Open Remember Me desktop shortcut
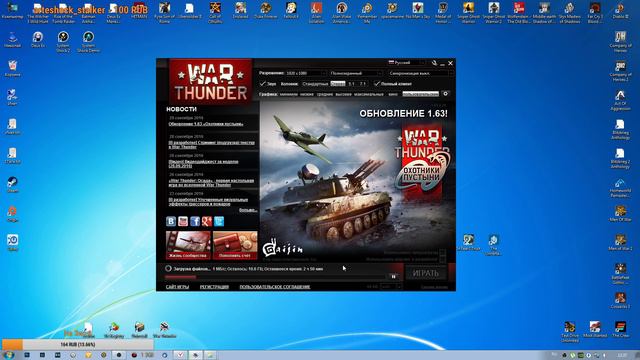640x360 pixels. [367, 12]
